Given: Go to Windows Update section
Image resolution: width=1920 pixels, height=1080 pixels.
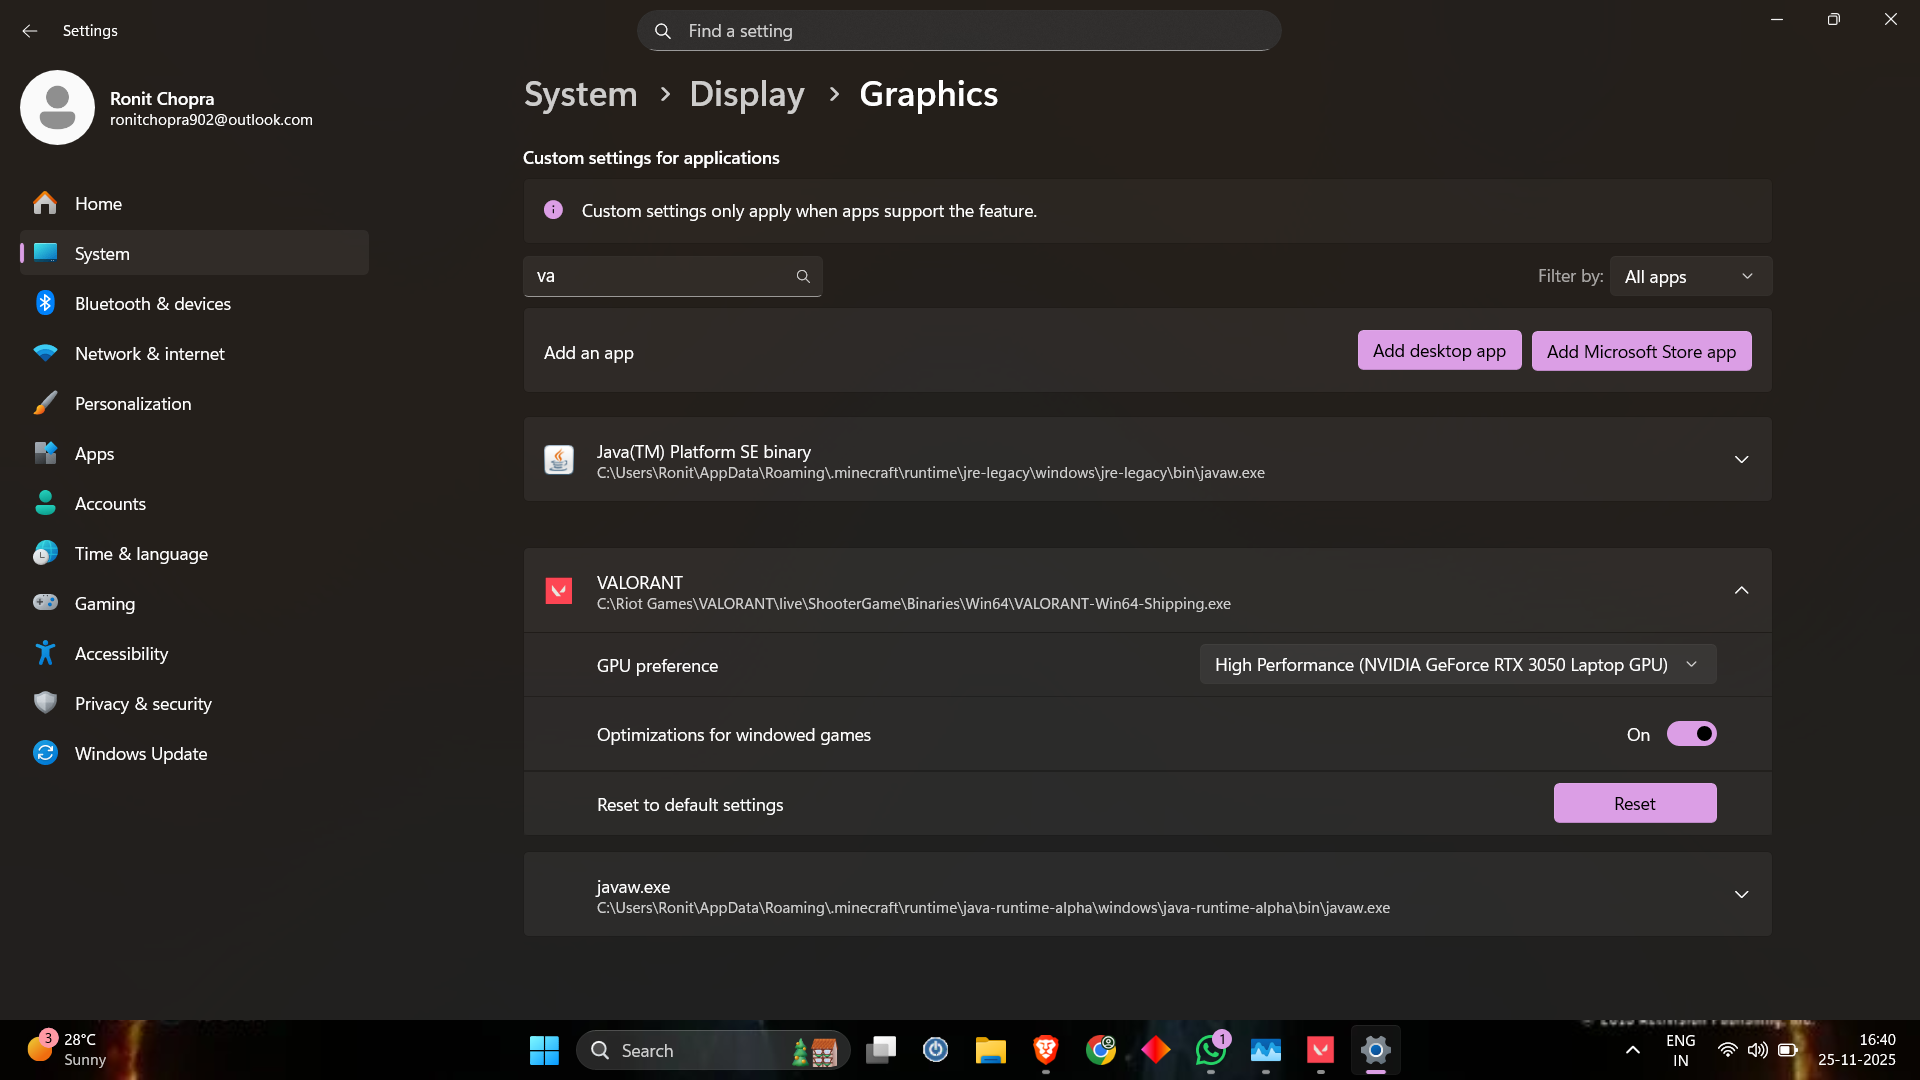Looking at the screenshot, I should pyautogui.click(x=141, y=753).
